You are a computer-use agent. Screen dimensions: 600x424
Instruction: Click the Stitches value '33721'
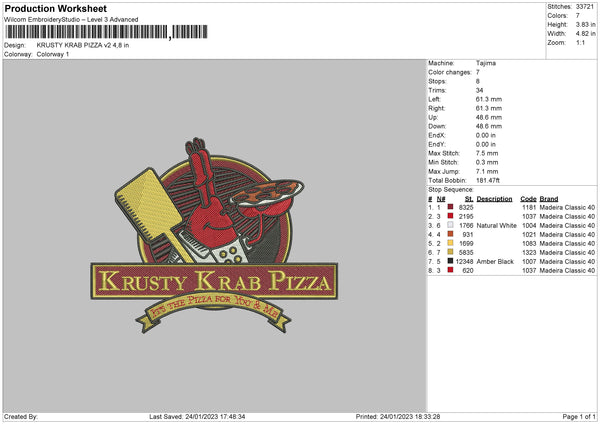pos(585,7)
